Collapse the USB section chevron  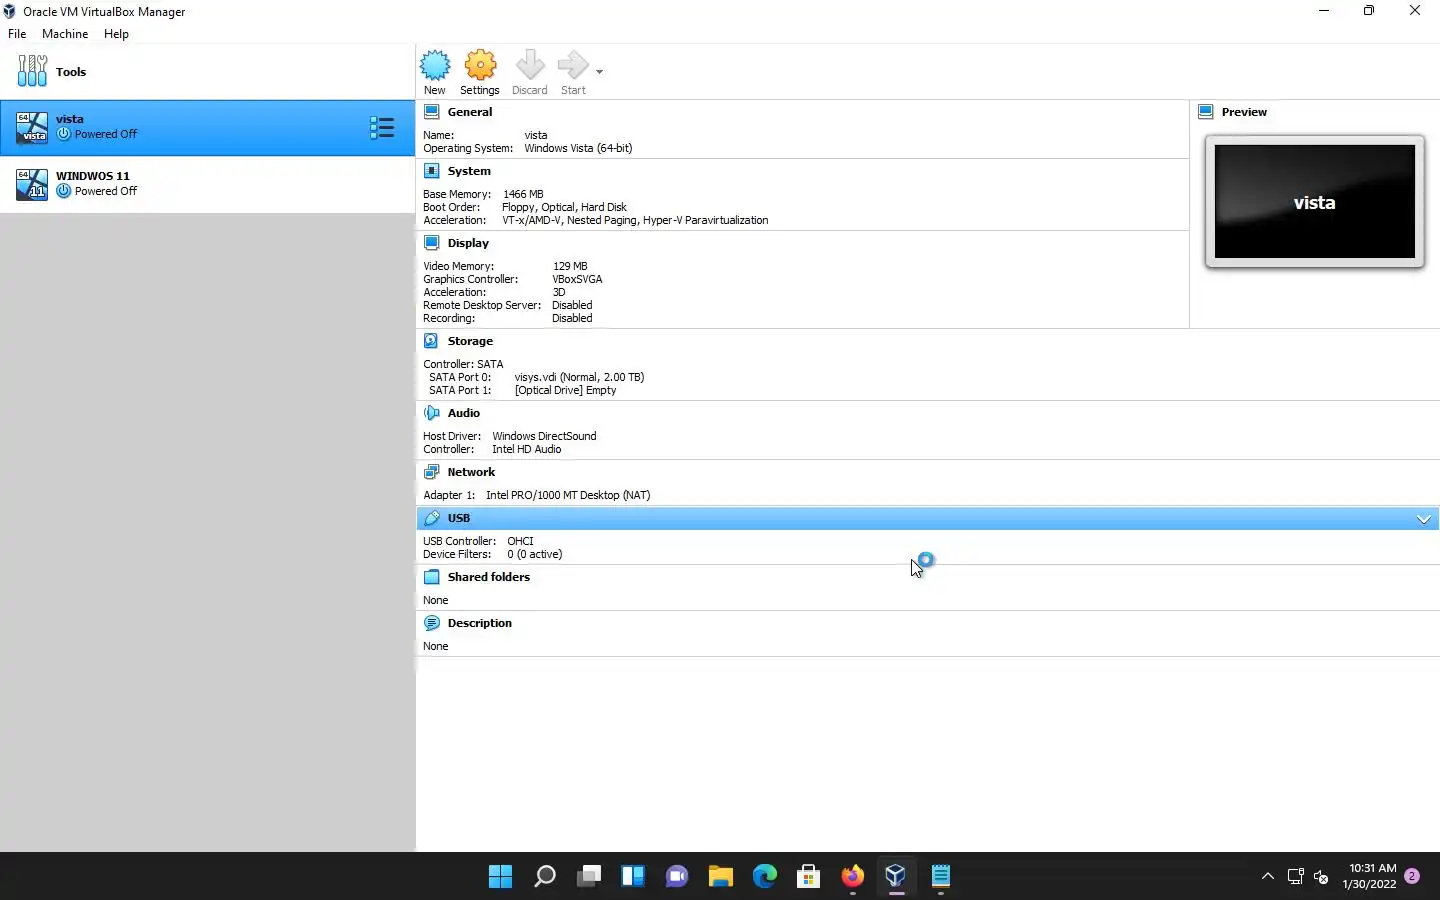(x=1424, y=519)
